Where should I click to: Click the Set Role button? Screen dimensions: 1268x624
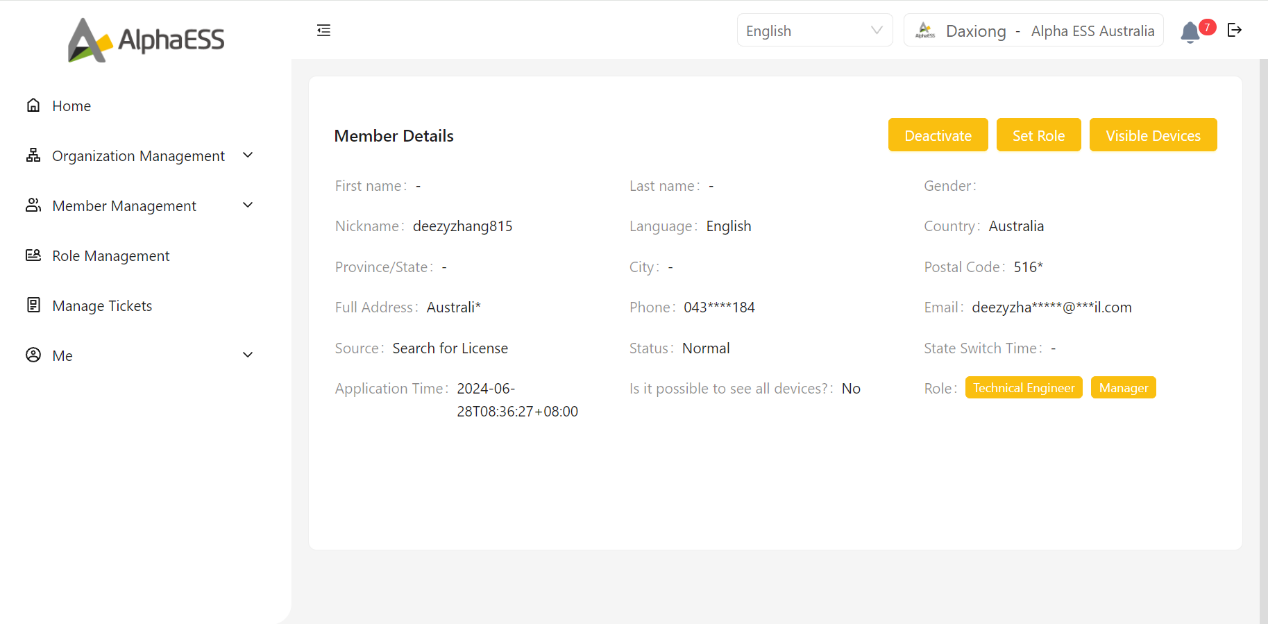(x=1038, y=135)
